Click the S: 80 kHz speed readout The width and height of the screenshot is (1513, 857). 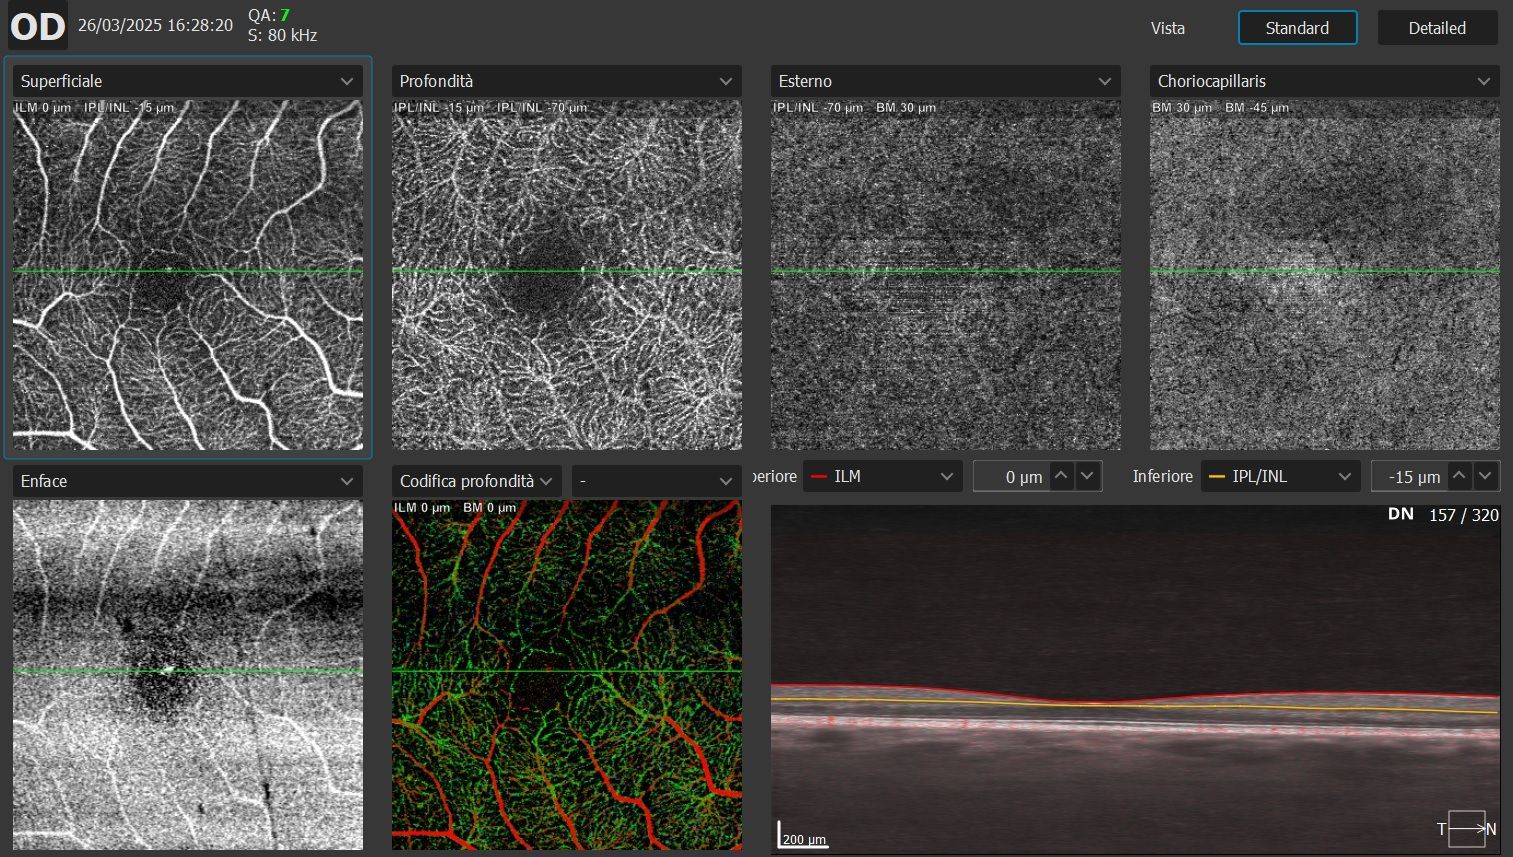pos(282,35)
